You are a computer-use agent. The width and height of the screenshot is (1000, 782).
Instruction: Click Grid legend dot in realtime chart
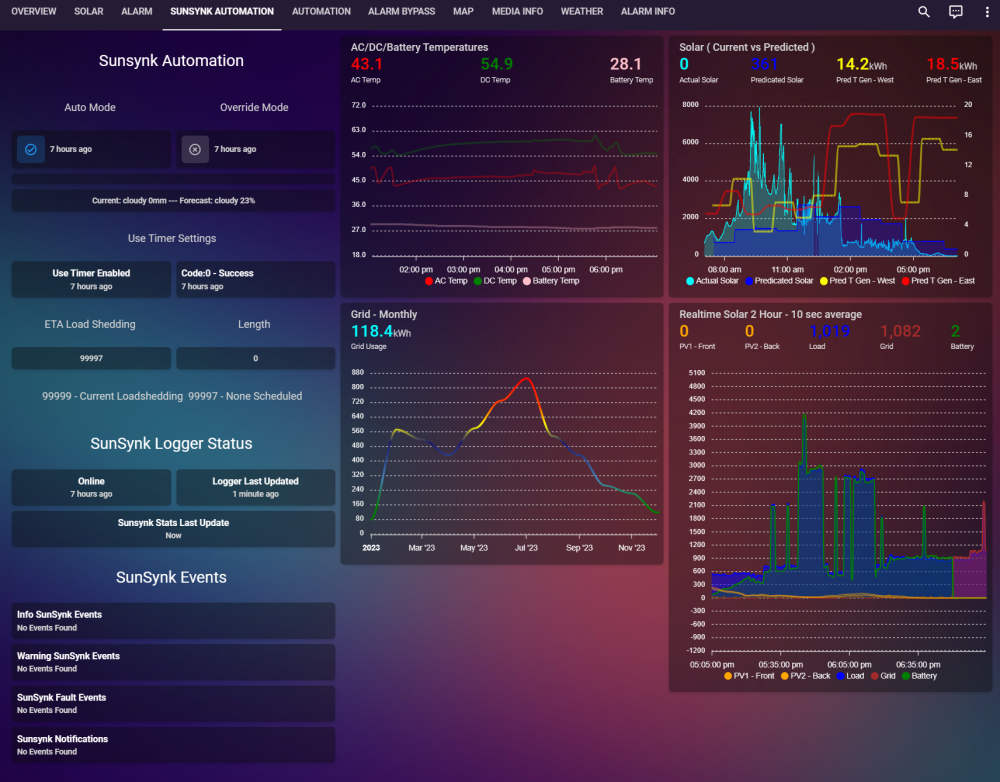pos(874,675)
